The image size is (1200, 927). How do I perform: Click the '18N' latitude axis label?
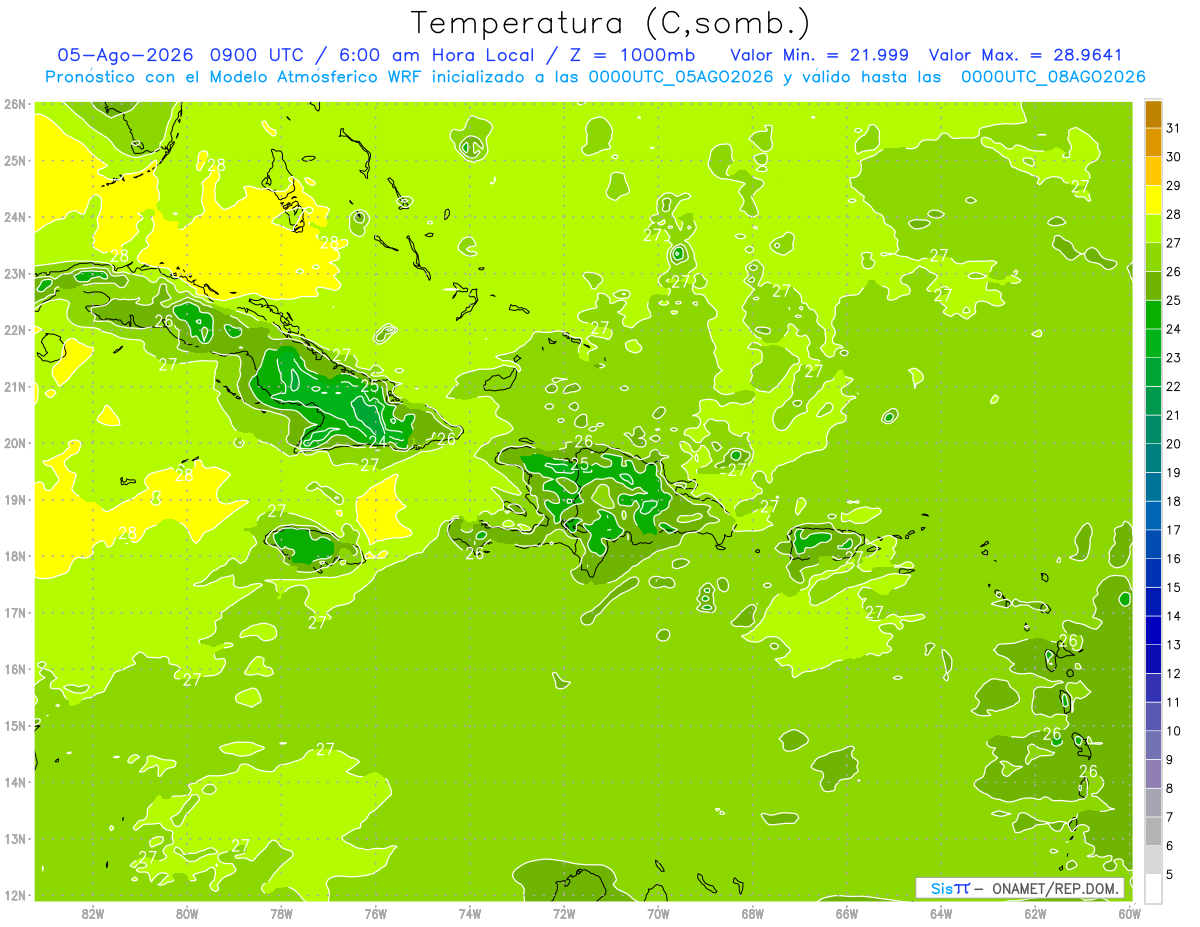point(15,556)
